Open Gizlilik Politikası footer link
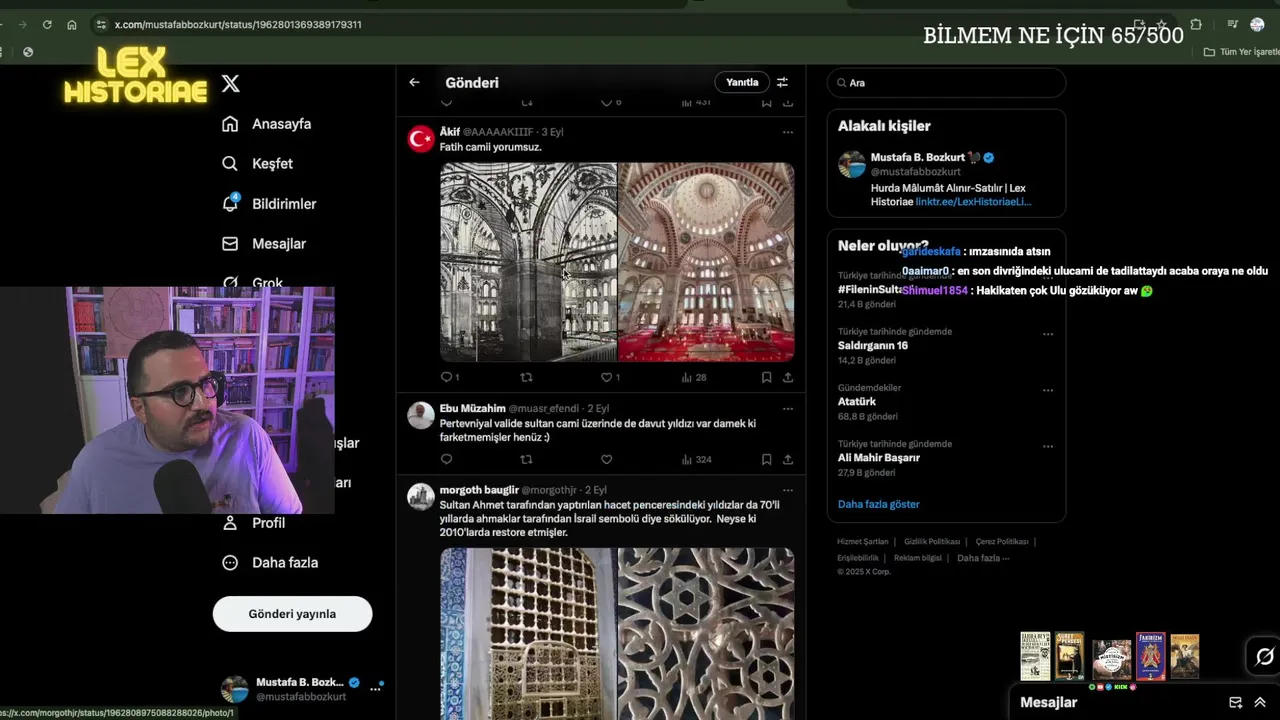The width and height of the screenshot is (1280, 720). click(931, 542)
